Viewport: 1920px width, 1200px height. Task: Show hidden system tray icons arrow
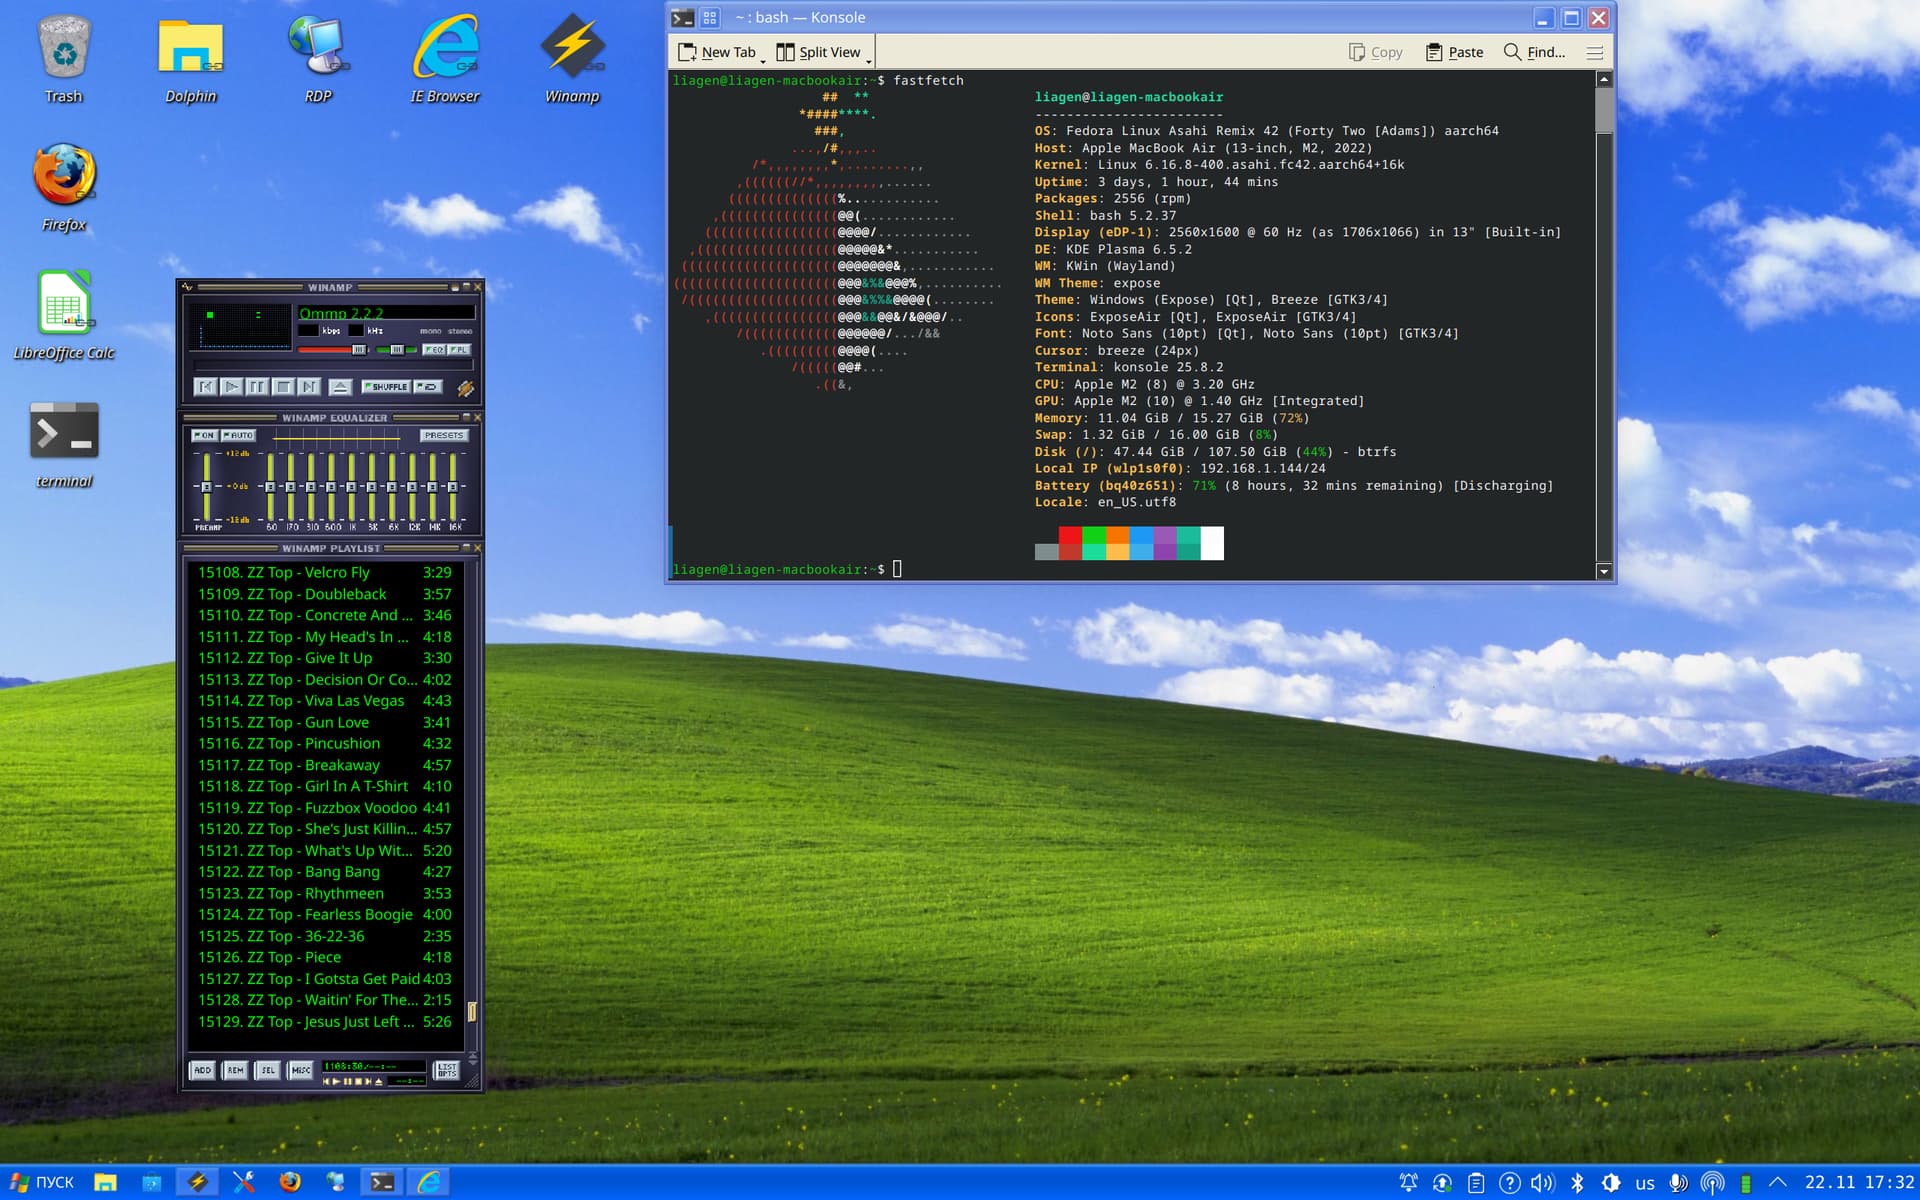[x=1777, y=1183]
